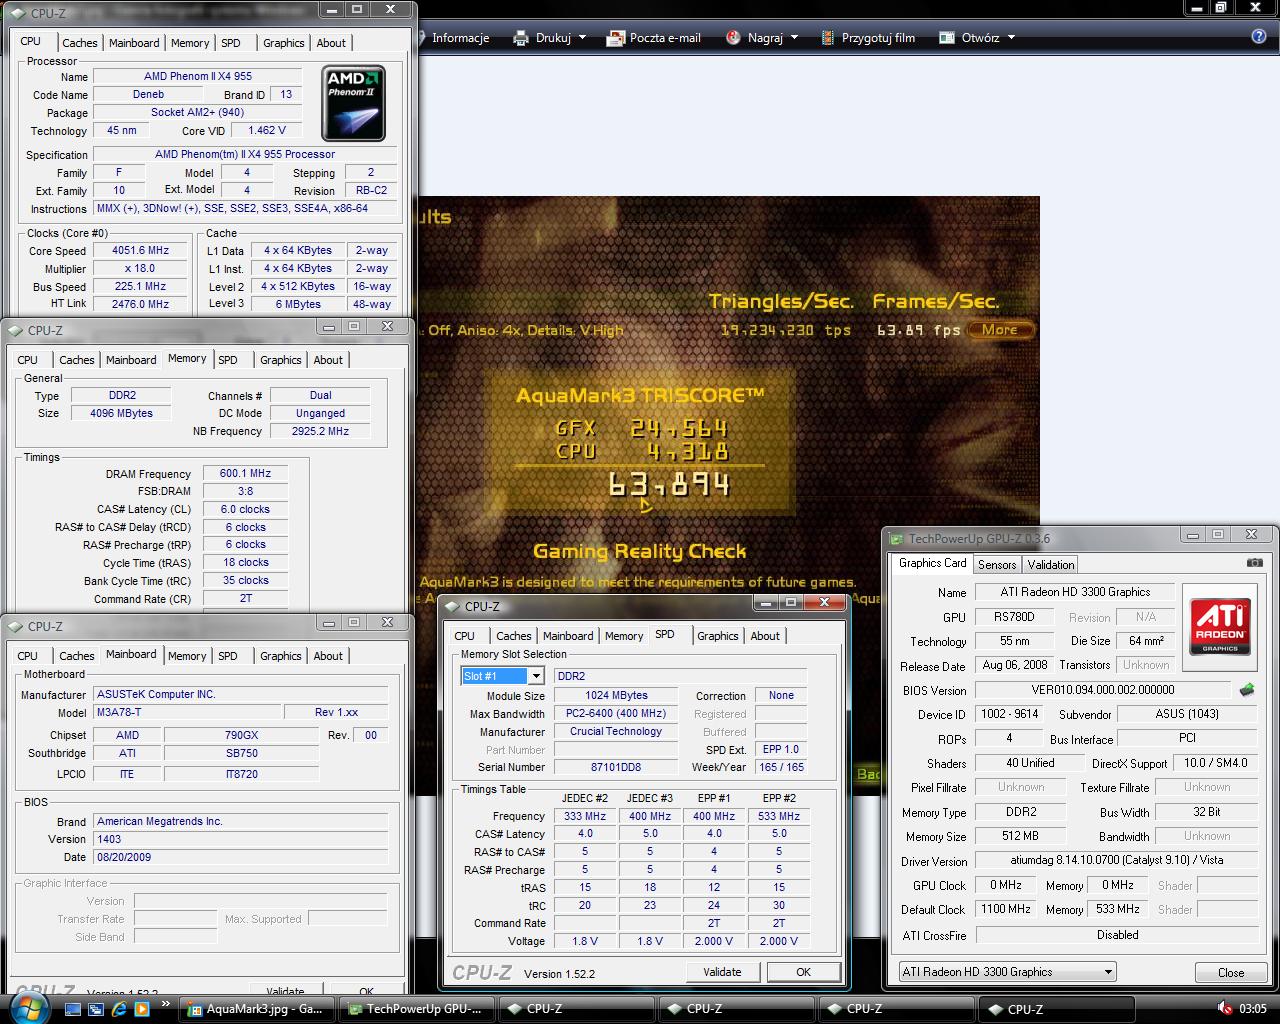Click the DRAM Frequency value 600.1 MHz
Image resolution: width=1280 pixels, height=1024 pixels.
[245, 474]
